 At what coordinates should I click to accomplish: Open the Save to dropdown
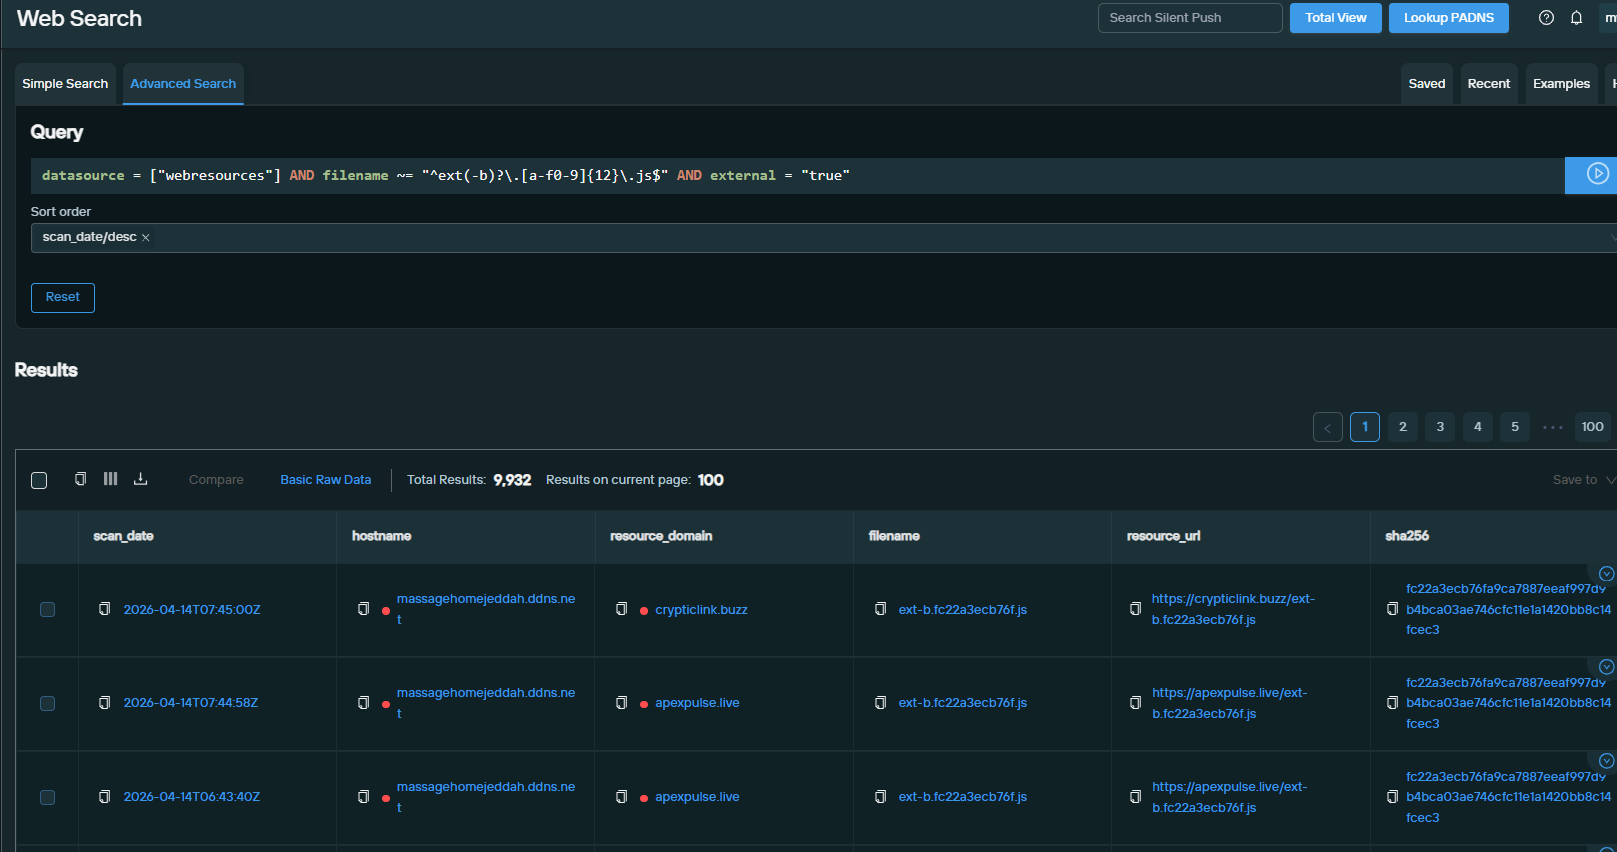1583,480
